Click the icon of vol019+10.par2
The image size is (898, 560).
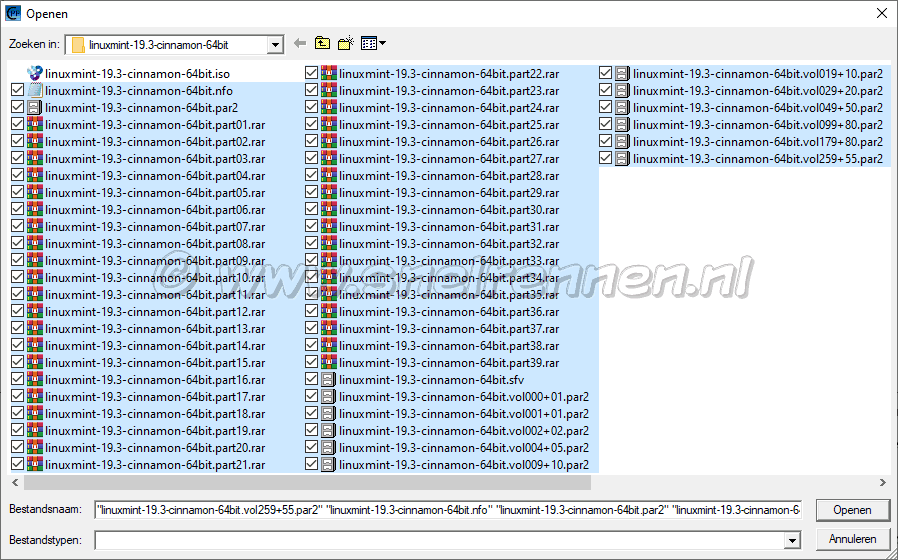pyautogui.click(x=623, y=73)
